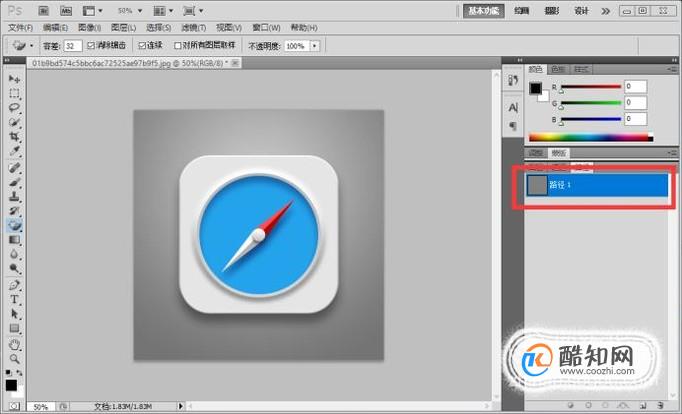Select the Move tool

pyautogui.click(x=14, y=79)
